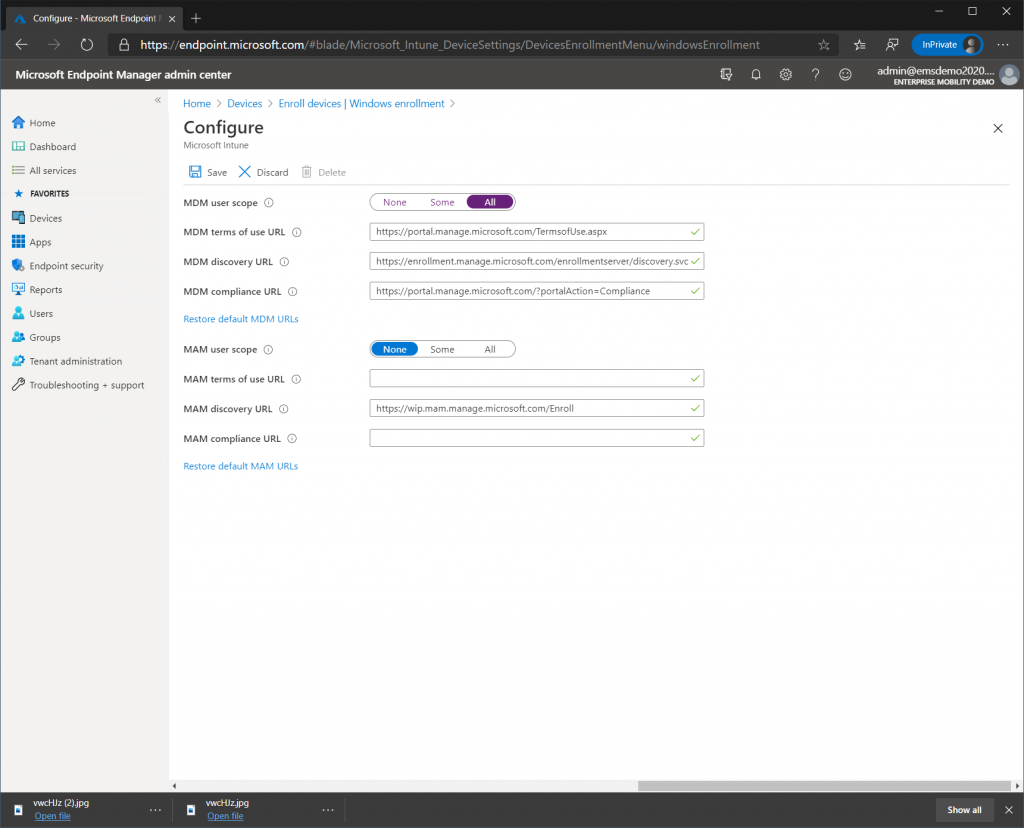Go to Devices breadcrumb
This screenshot has height=828, width=1024.
244,103
